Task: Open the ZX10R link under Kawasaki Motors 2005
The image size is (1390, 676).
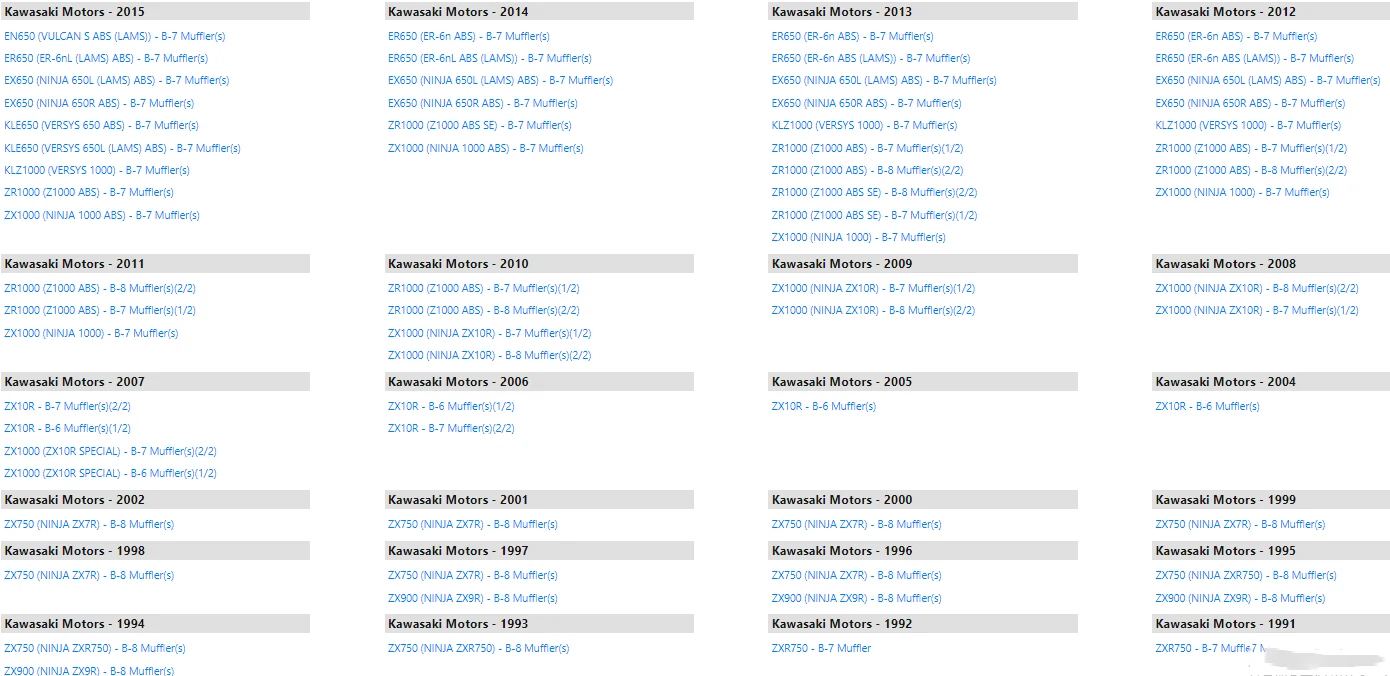Action: (x=823, y=406)
